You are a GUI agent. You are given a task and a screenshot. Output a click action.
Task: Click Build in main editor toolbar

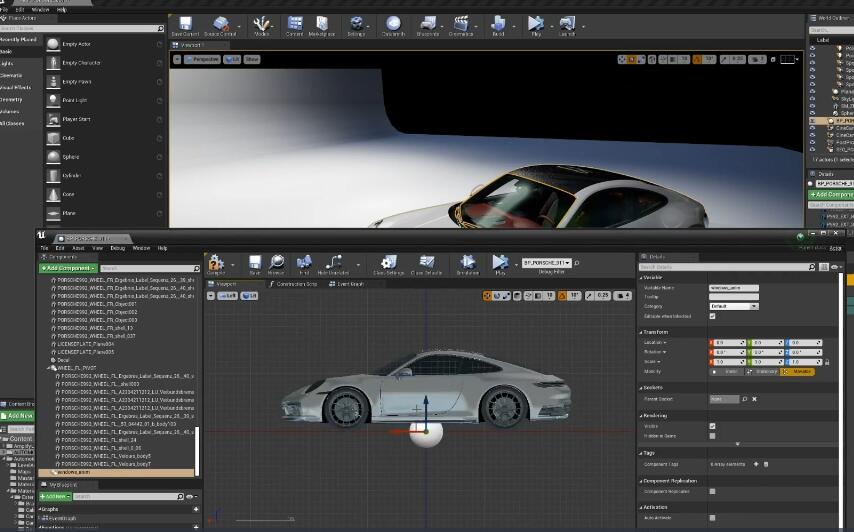(498, 26)
